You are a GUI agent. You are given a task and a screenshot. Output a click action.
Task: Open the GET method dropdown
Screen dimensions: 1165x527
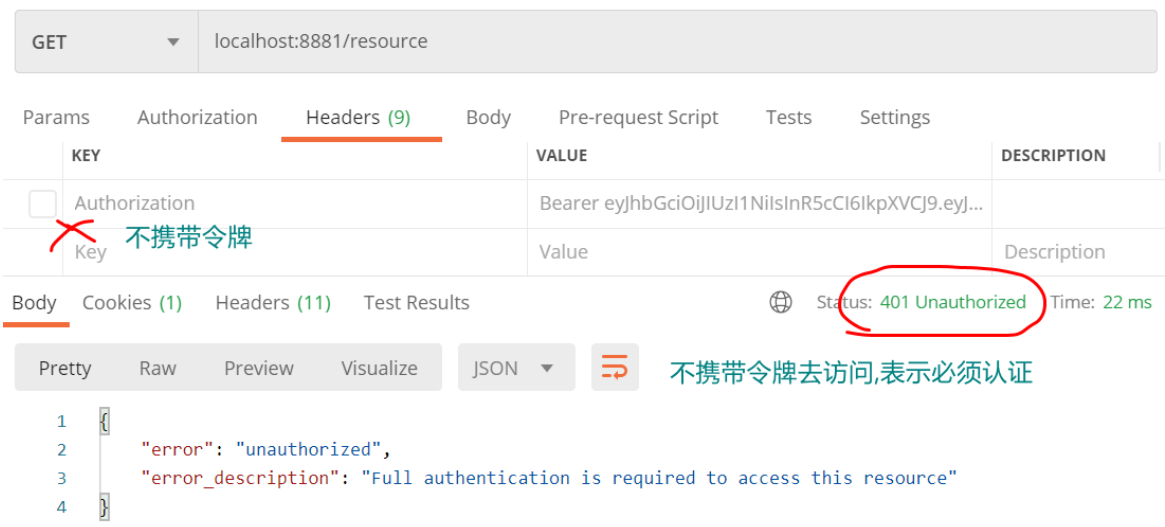[x=106, y=42]
